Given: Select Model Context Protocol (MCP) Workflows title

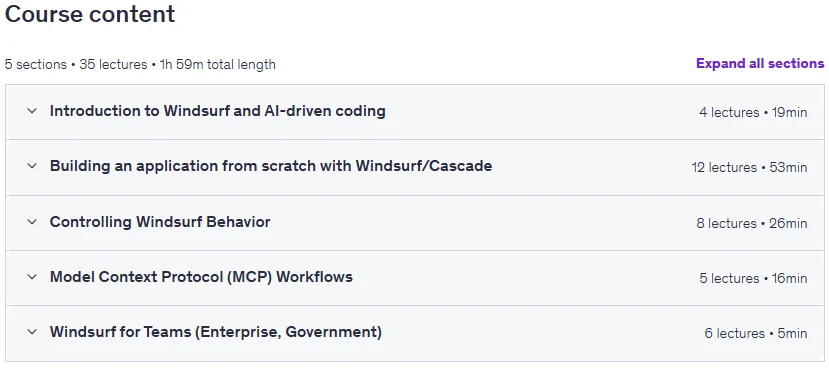Looking at the screenshot, I should (x=201, y=276).
